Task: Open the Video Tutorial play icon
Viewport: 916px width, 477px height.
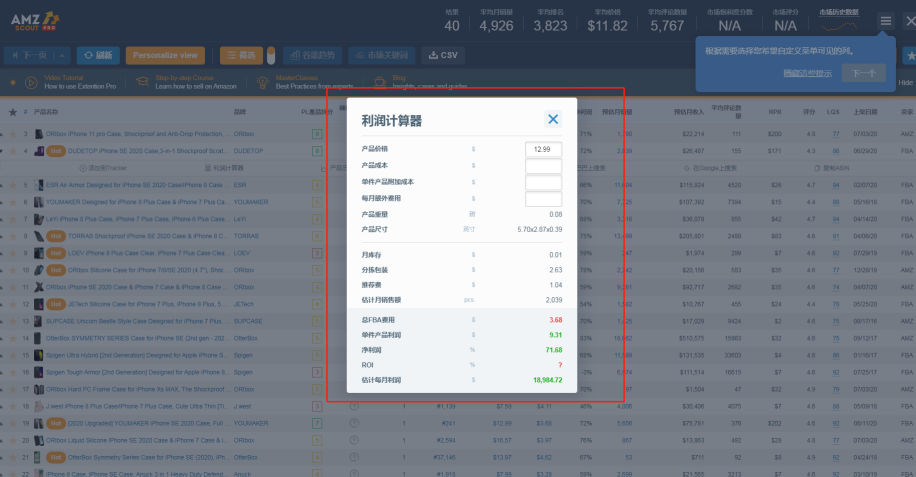Action: click(31, 82)
